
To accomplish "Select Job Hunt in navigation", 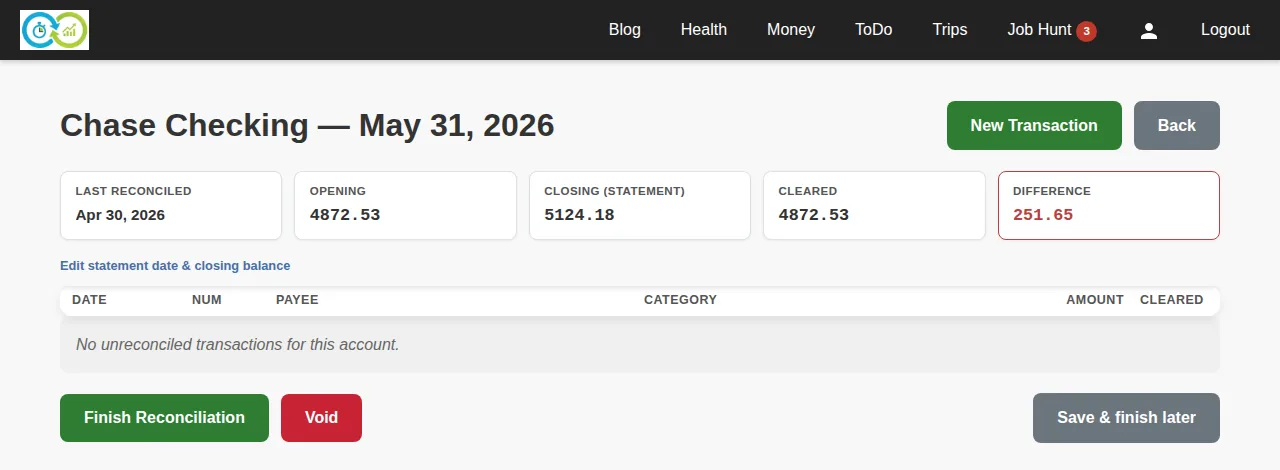I will [x=1039, y=30].
